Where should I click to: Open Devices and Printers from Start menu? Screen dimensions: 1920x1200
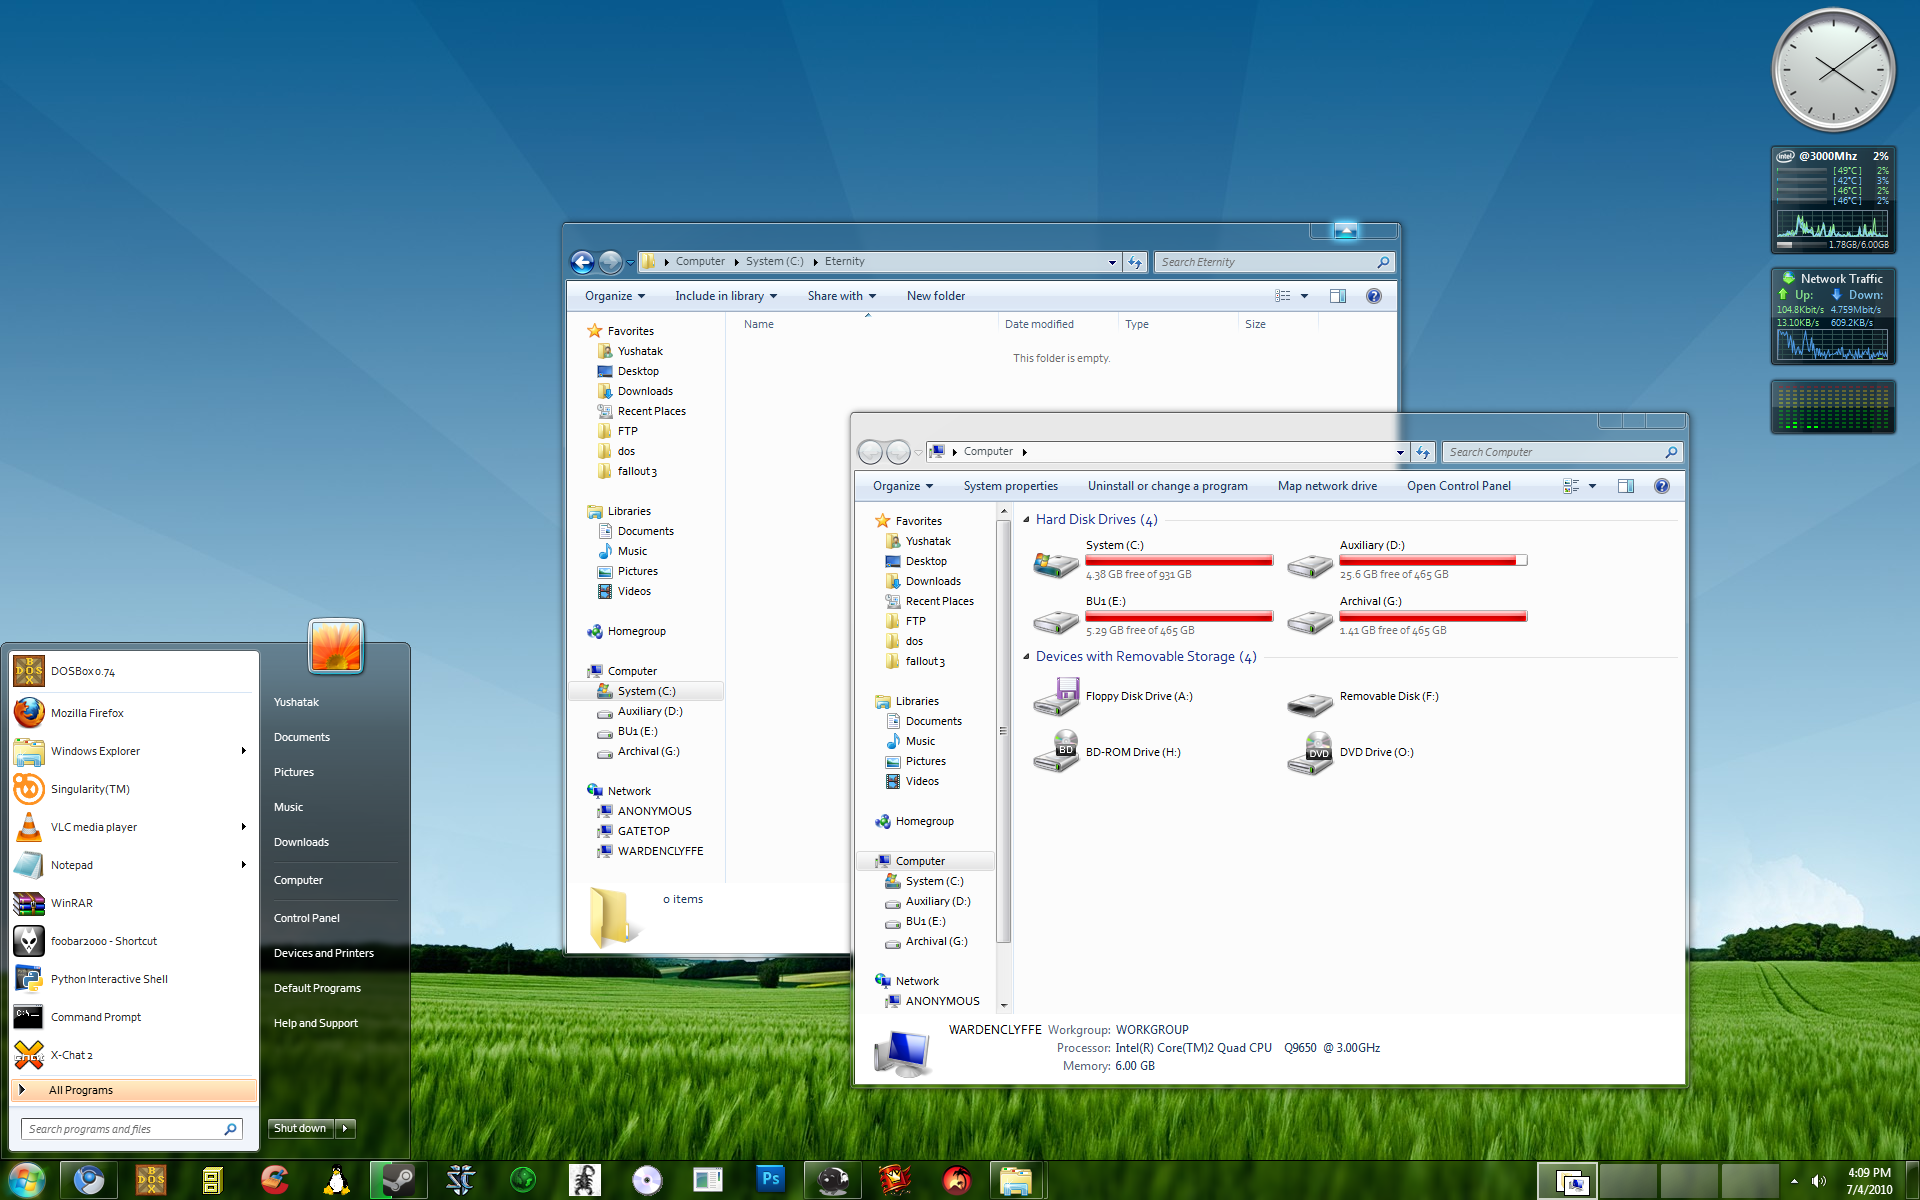click(x=323, y=952)
